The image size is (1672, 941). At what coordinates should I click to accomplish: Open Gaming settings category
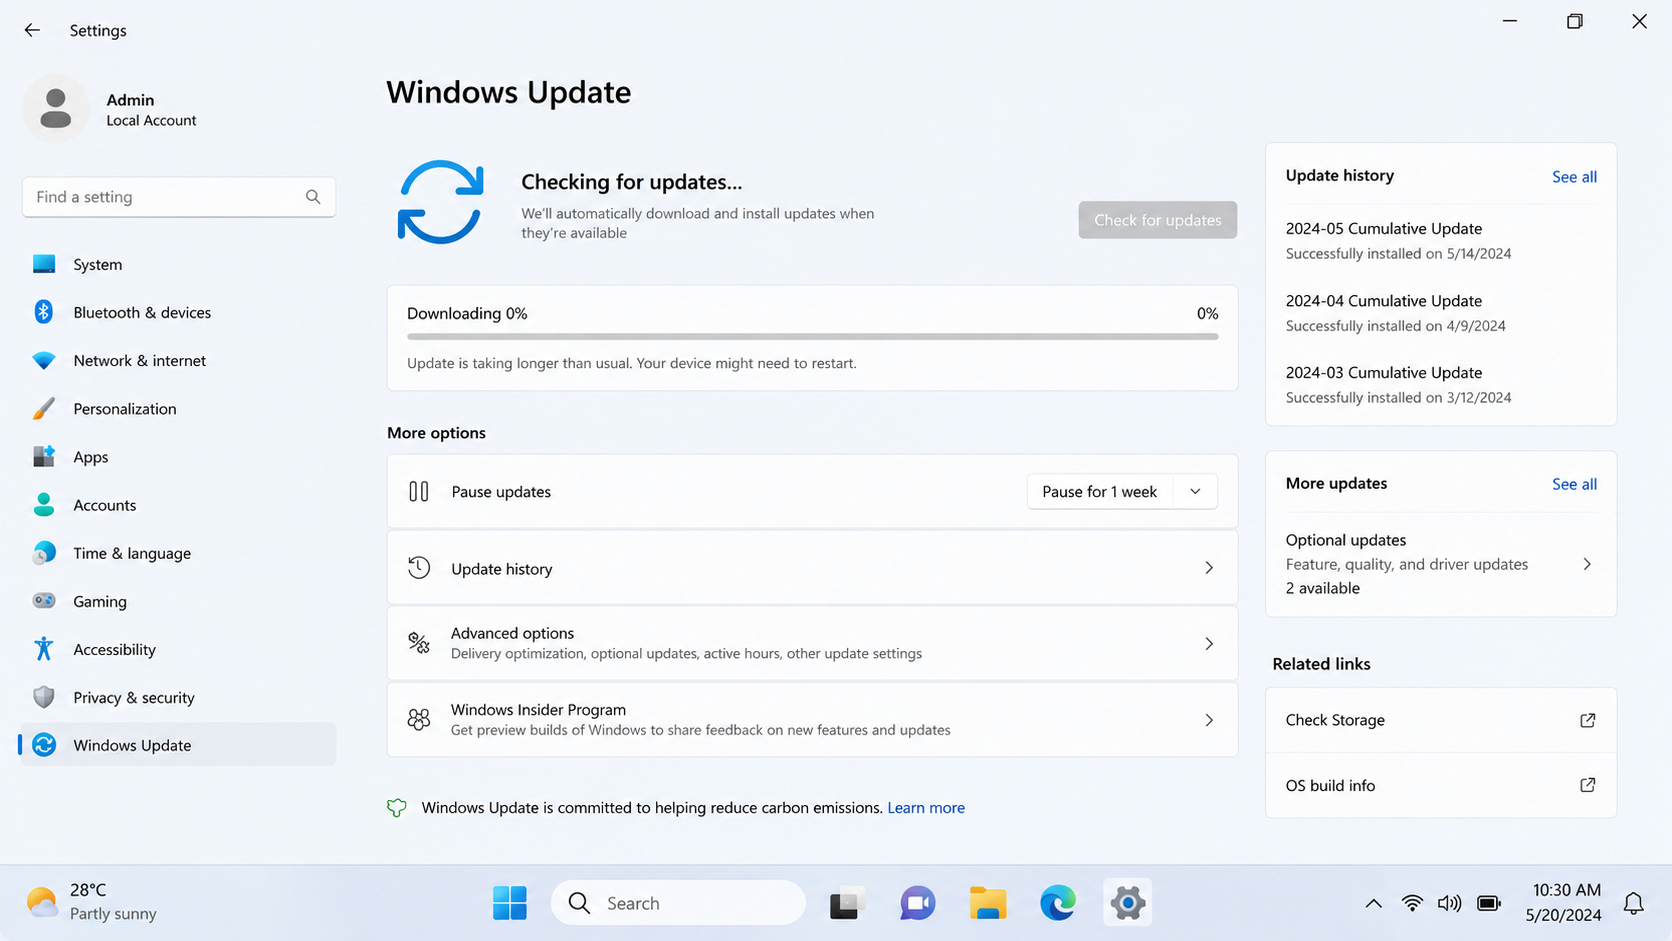(x=178, y=601)
